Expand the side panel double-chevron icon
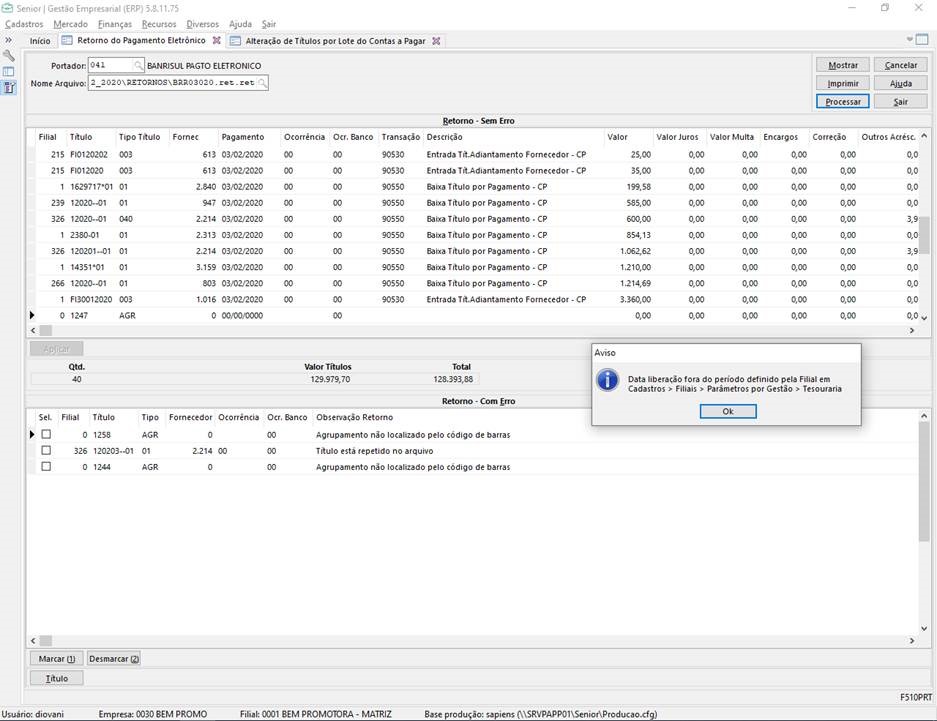Screen dimensions: 937x721 [8, 40]
